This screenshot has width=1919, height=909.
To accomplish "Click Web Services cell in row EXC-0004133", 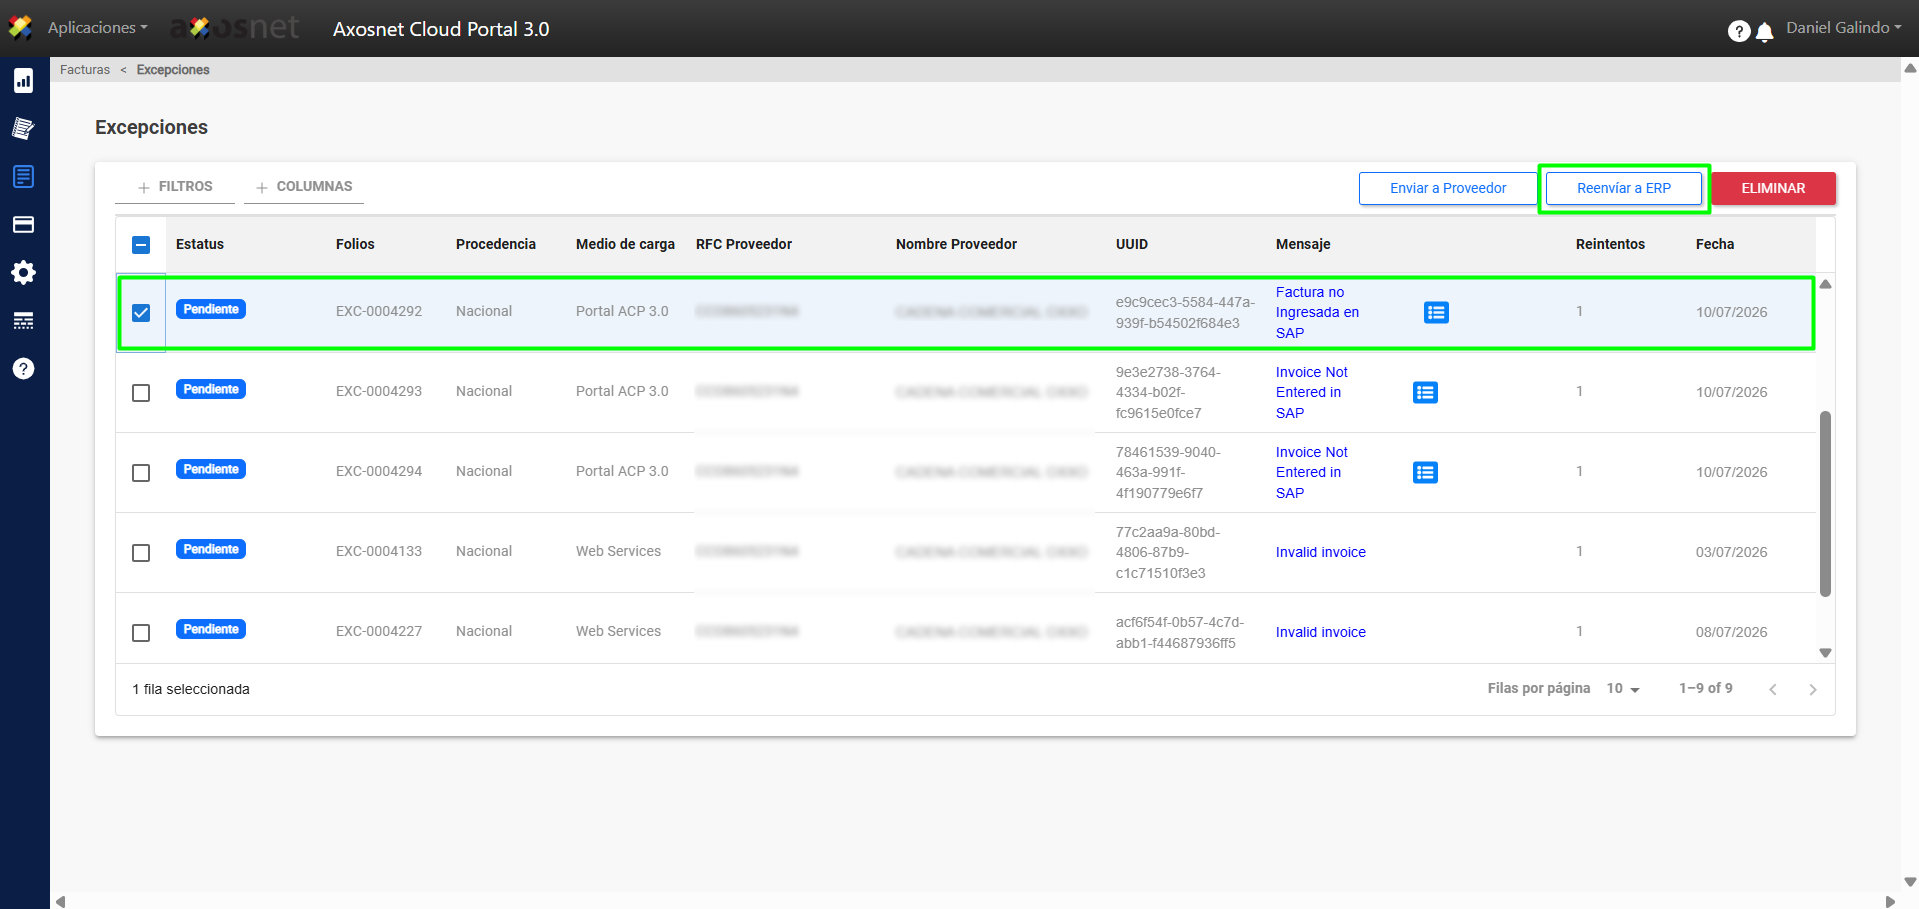I will (618, 551).
